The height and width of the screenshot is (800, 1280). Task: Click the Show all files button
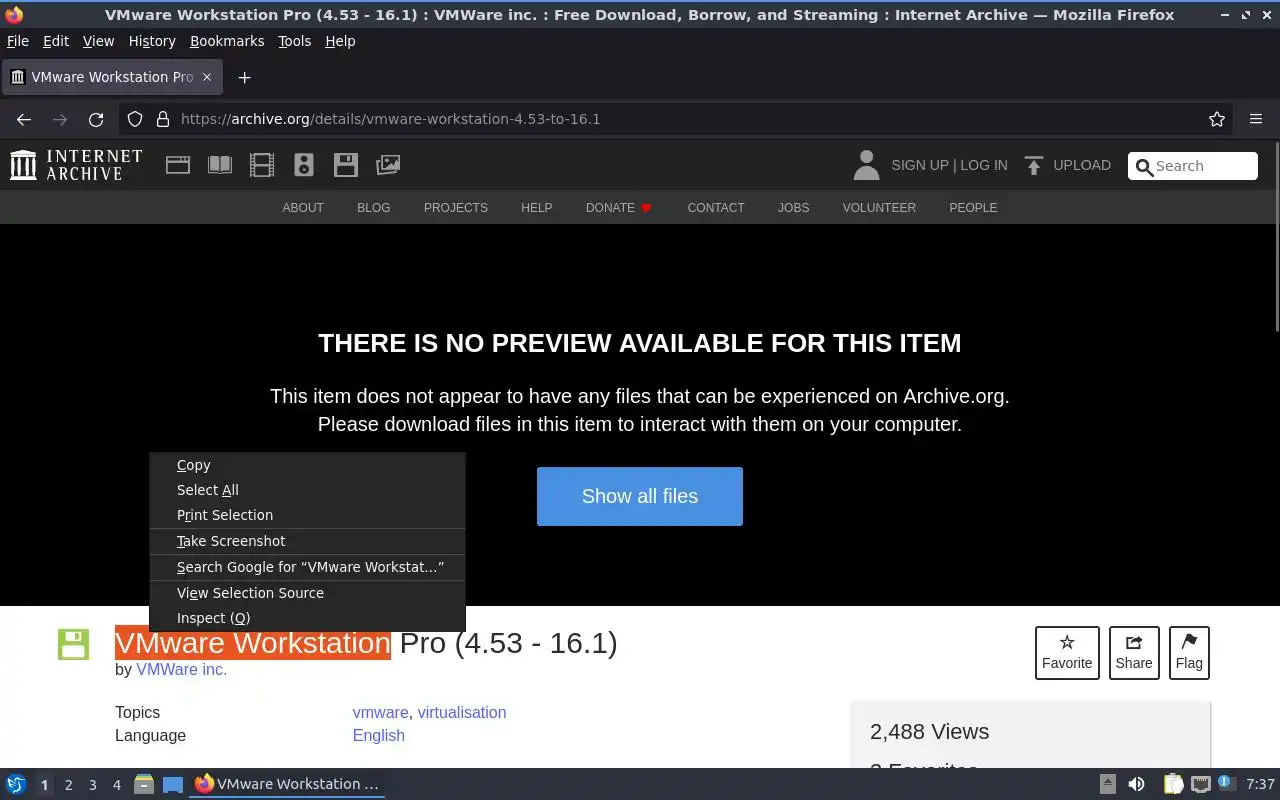pos(640,496)
